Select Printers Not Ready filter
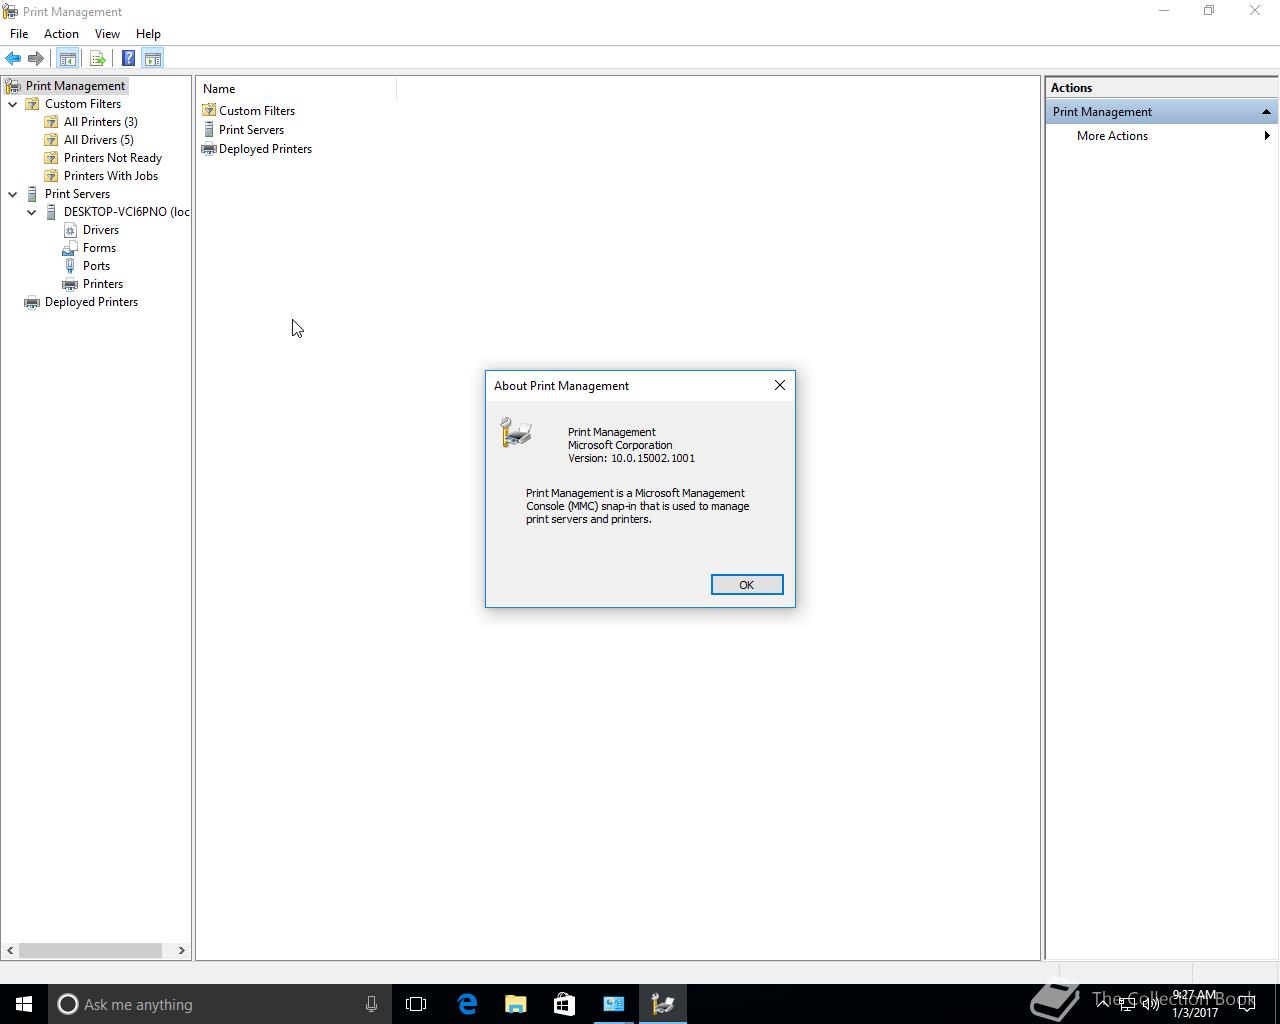1280x1024 pixels. coord(112,158)
